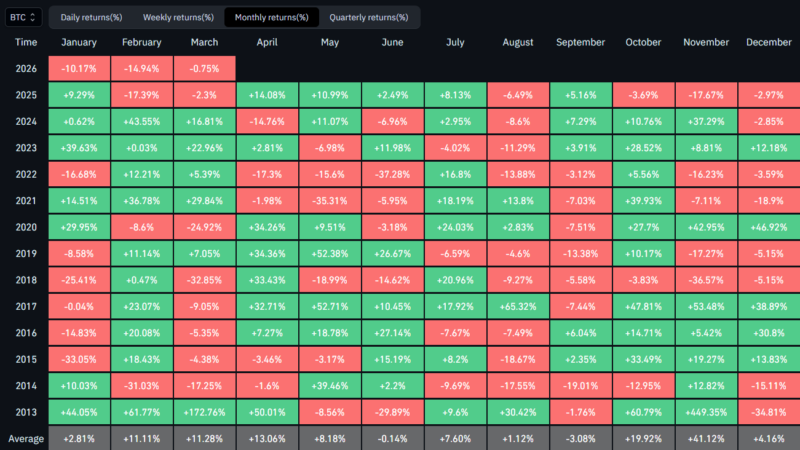Click the +41.12% November average cell
800x450 pixels.
(706, 437)
